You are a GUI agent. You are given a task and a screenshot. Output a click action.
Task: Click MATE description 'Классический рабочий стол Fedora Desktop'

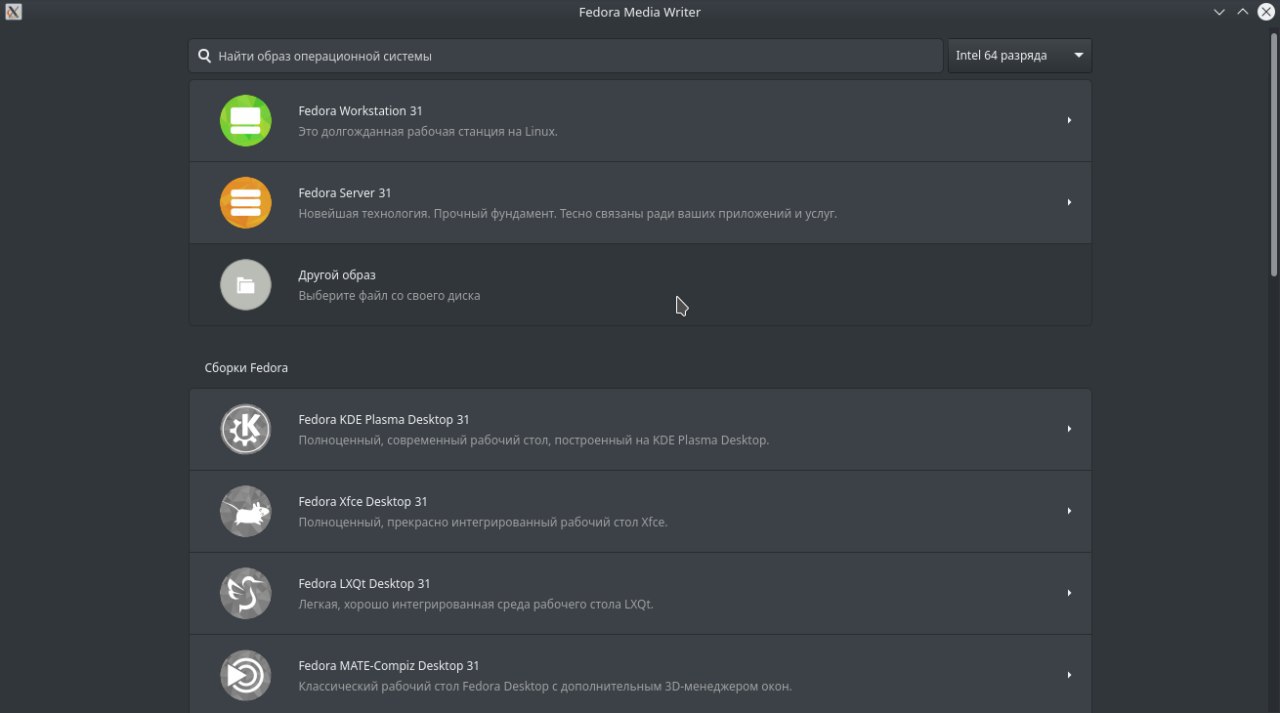click(x=545, y=686)
